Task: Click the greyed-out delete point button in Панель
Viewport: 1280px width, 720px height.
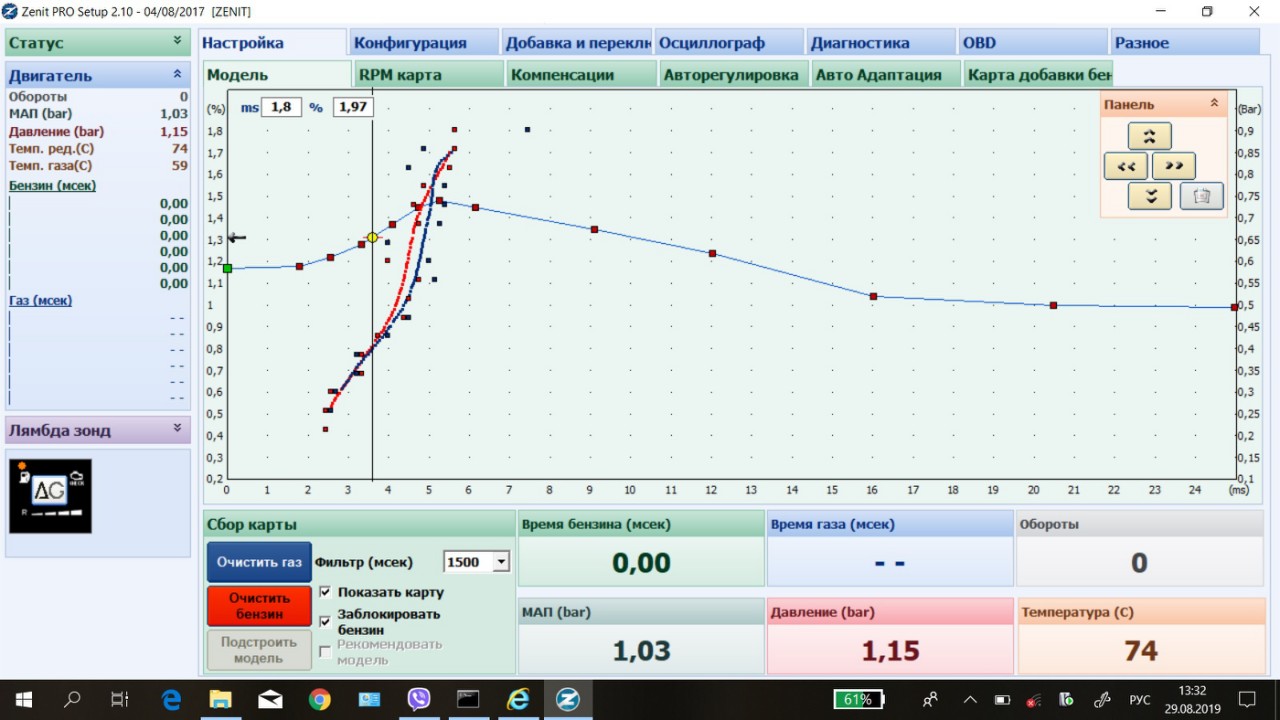Action: coord(1201,196)
